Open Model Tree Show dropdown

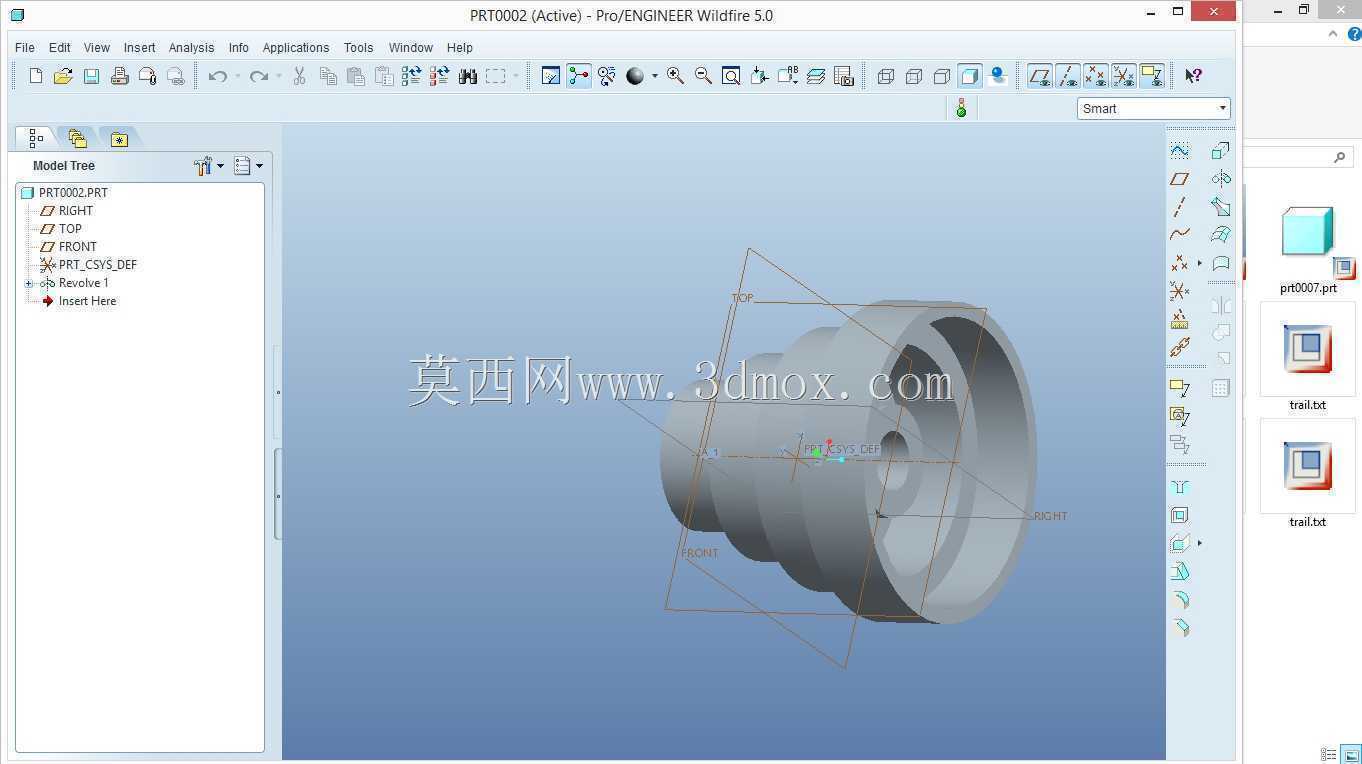click(248, 166)
